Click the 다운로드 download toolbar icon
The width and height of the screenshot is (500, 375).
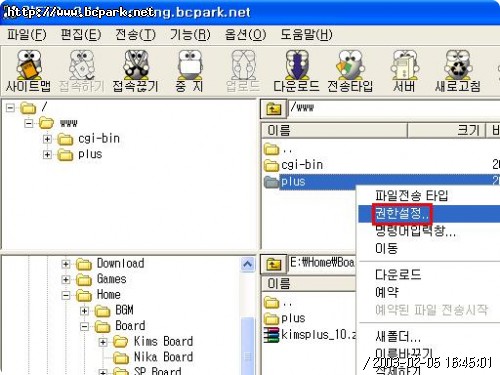pos(296,71)
